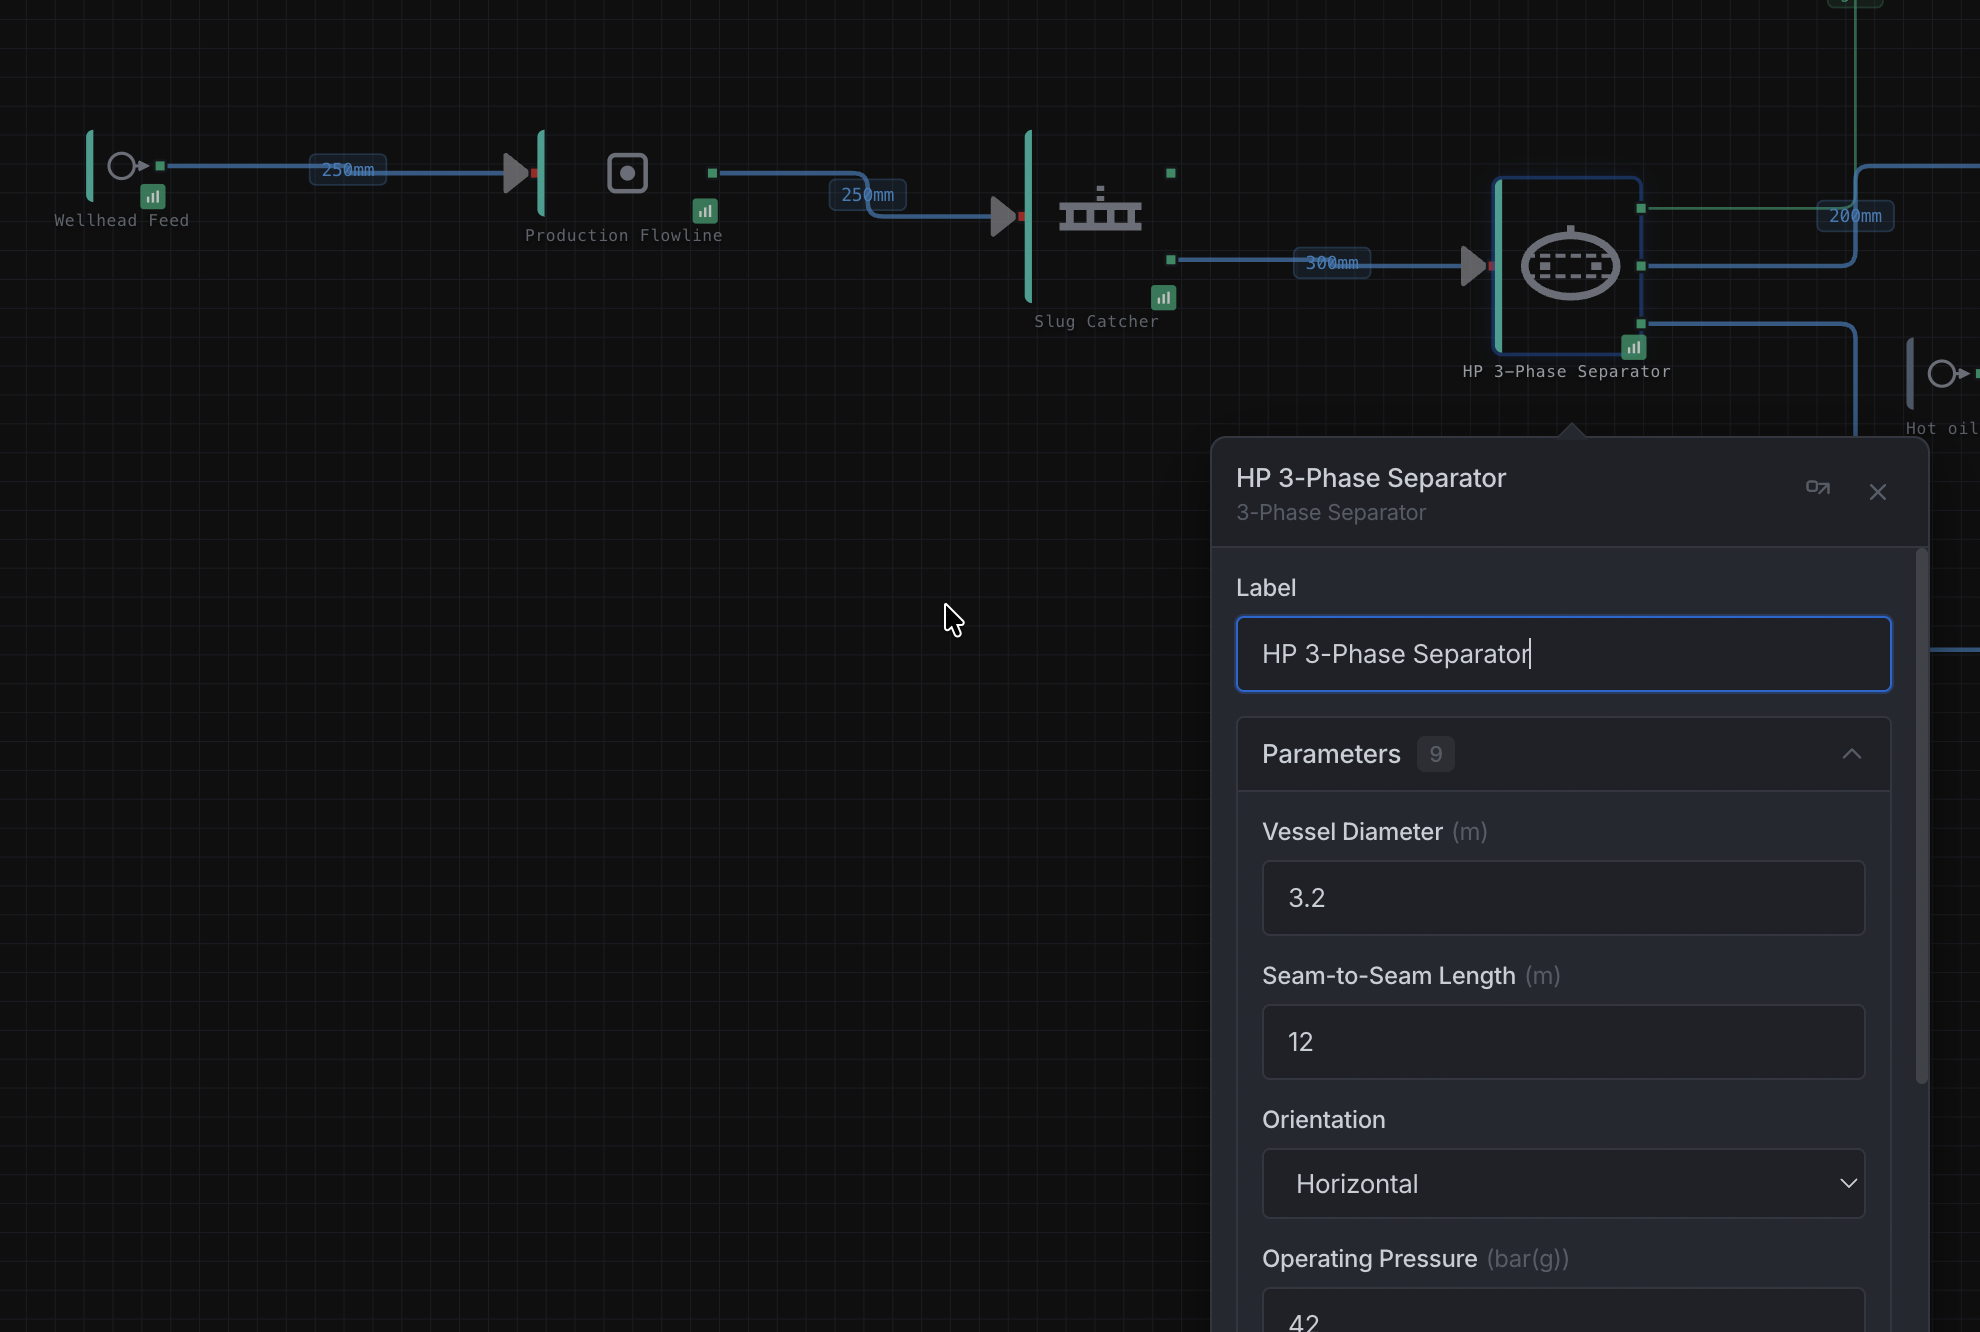1980x1332 pixels.
Task: Click the Wellhead Feed outlet port
Action: (160, 166)
